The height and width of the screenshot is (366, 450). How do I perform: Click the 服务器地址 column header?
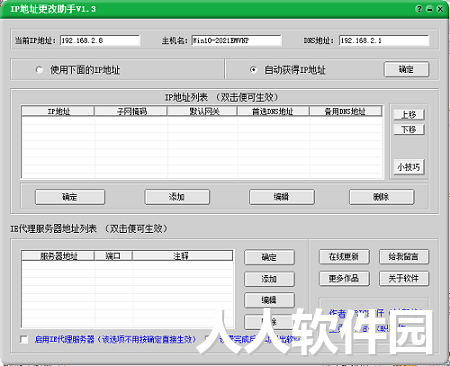pos(58,256)
